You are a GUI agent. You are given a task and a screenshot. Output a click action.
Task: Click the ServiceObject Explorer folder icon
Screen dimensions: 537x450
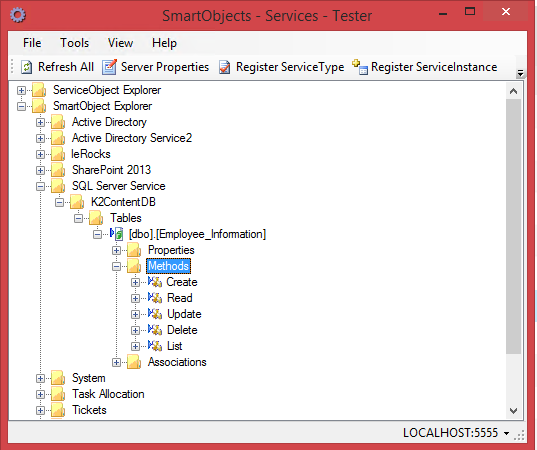(x=39, y=90)
